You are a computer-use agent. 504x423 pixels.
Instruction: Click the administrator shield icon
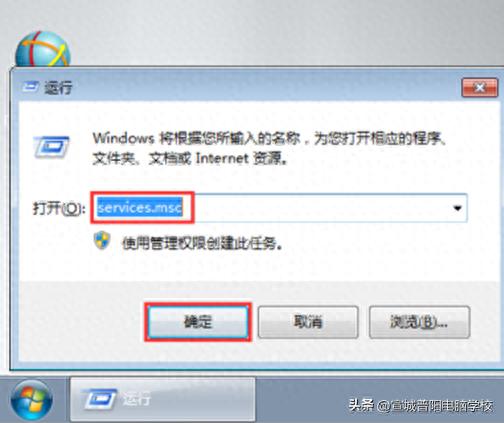[x=102, y=241]
